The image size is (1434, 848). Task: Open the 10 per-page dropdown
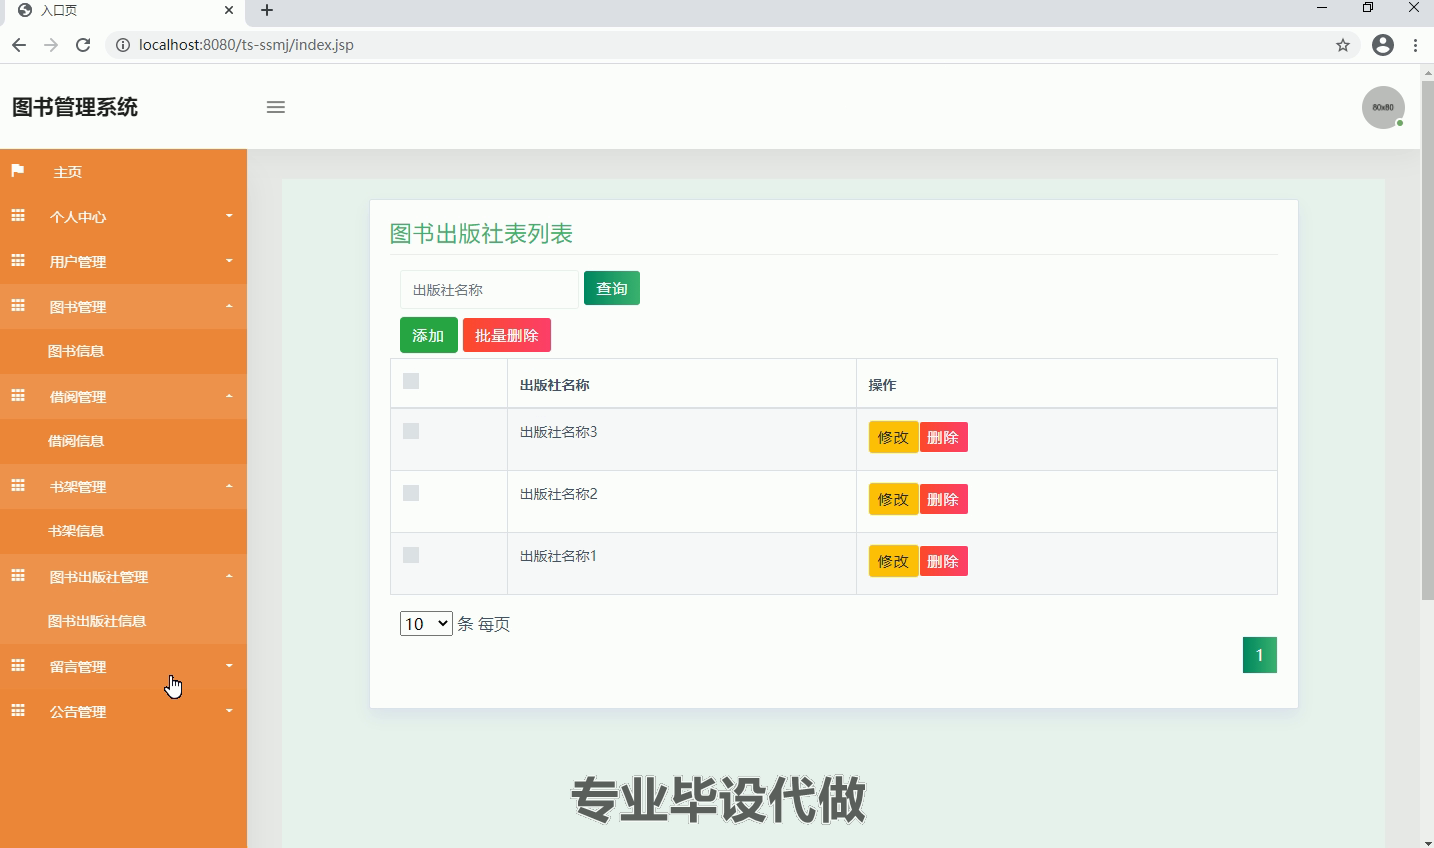[426, 624]
